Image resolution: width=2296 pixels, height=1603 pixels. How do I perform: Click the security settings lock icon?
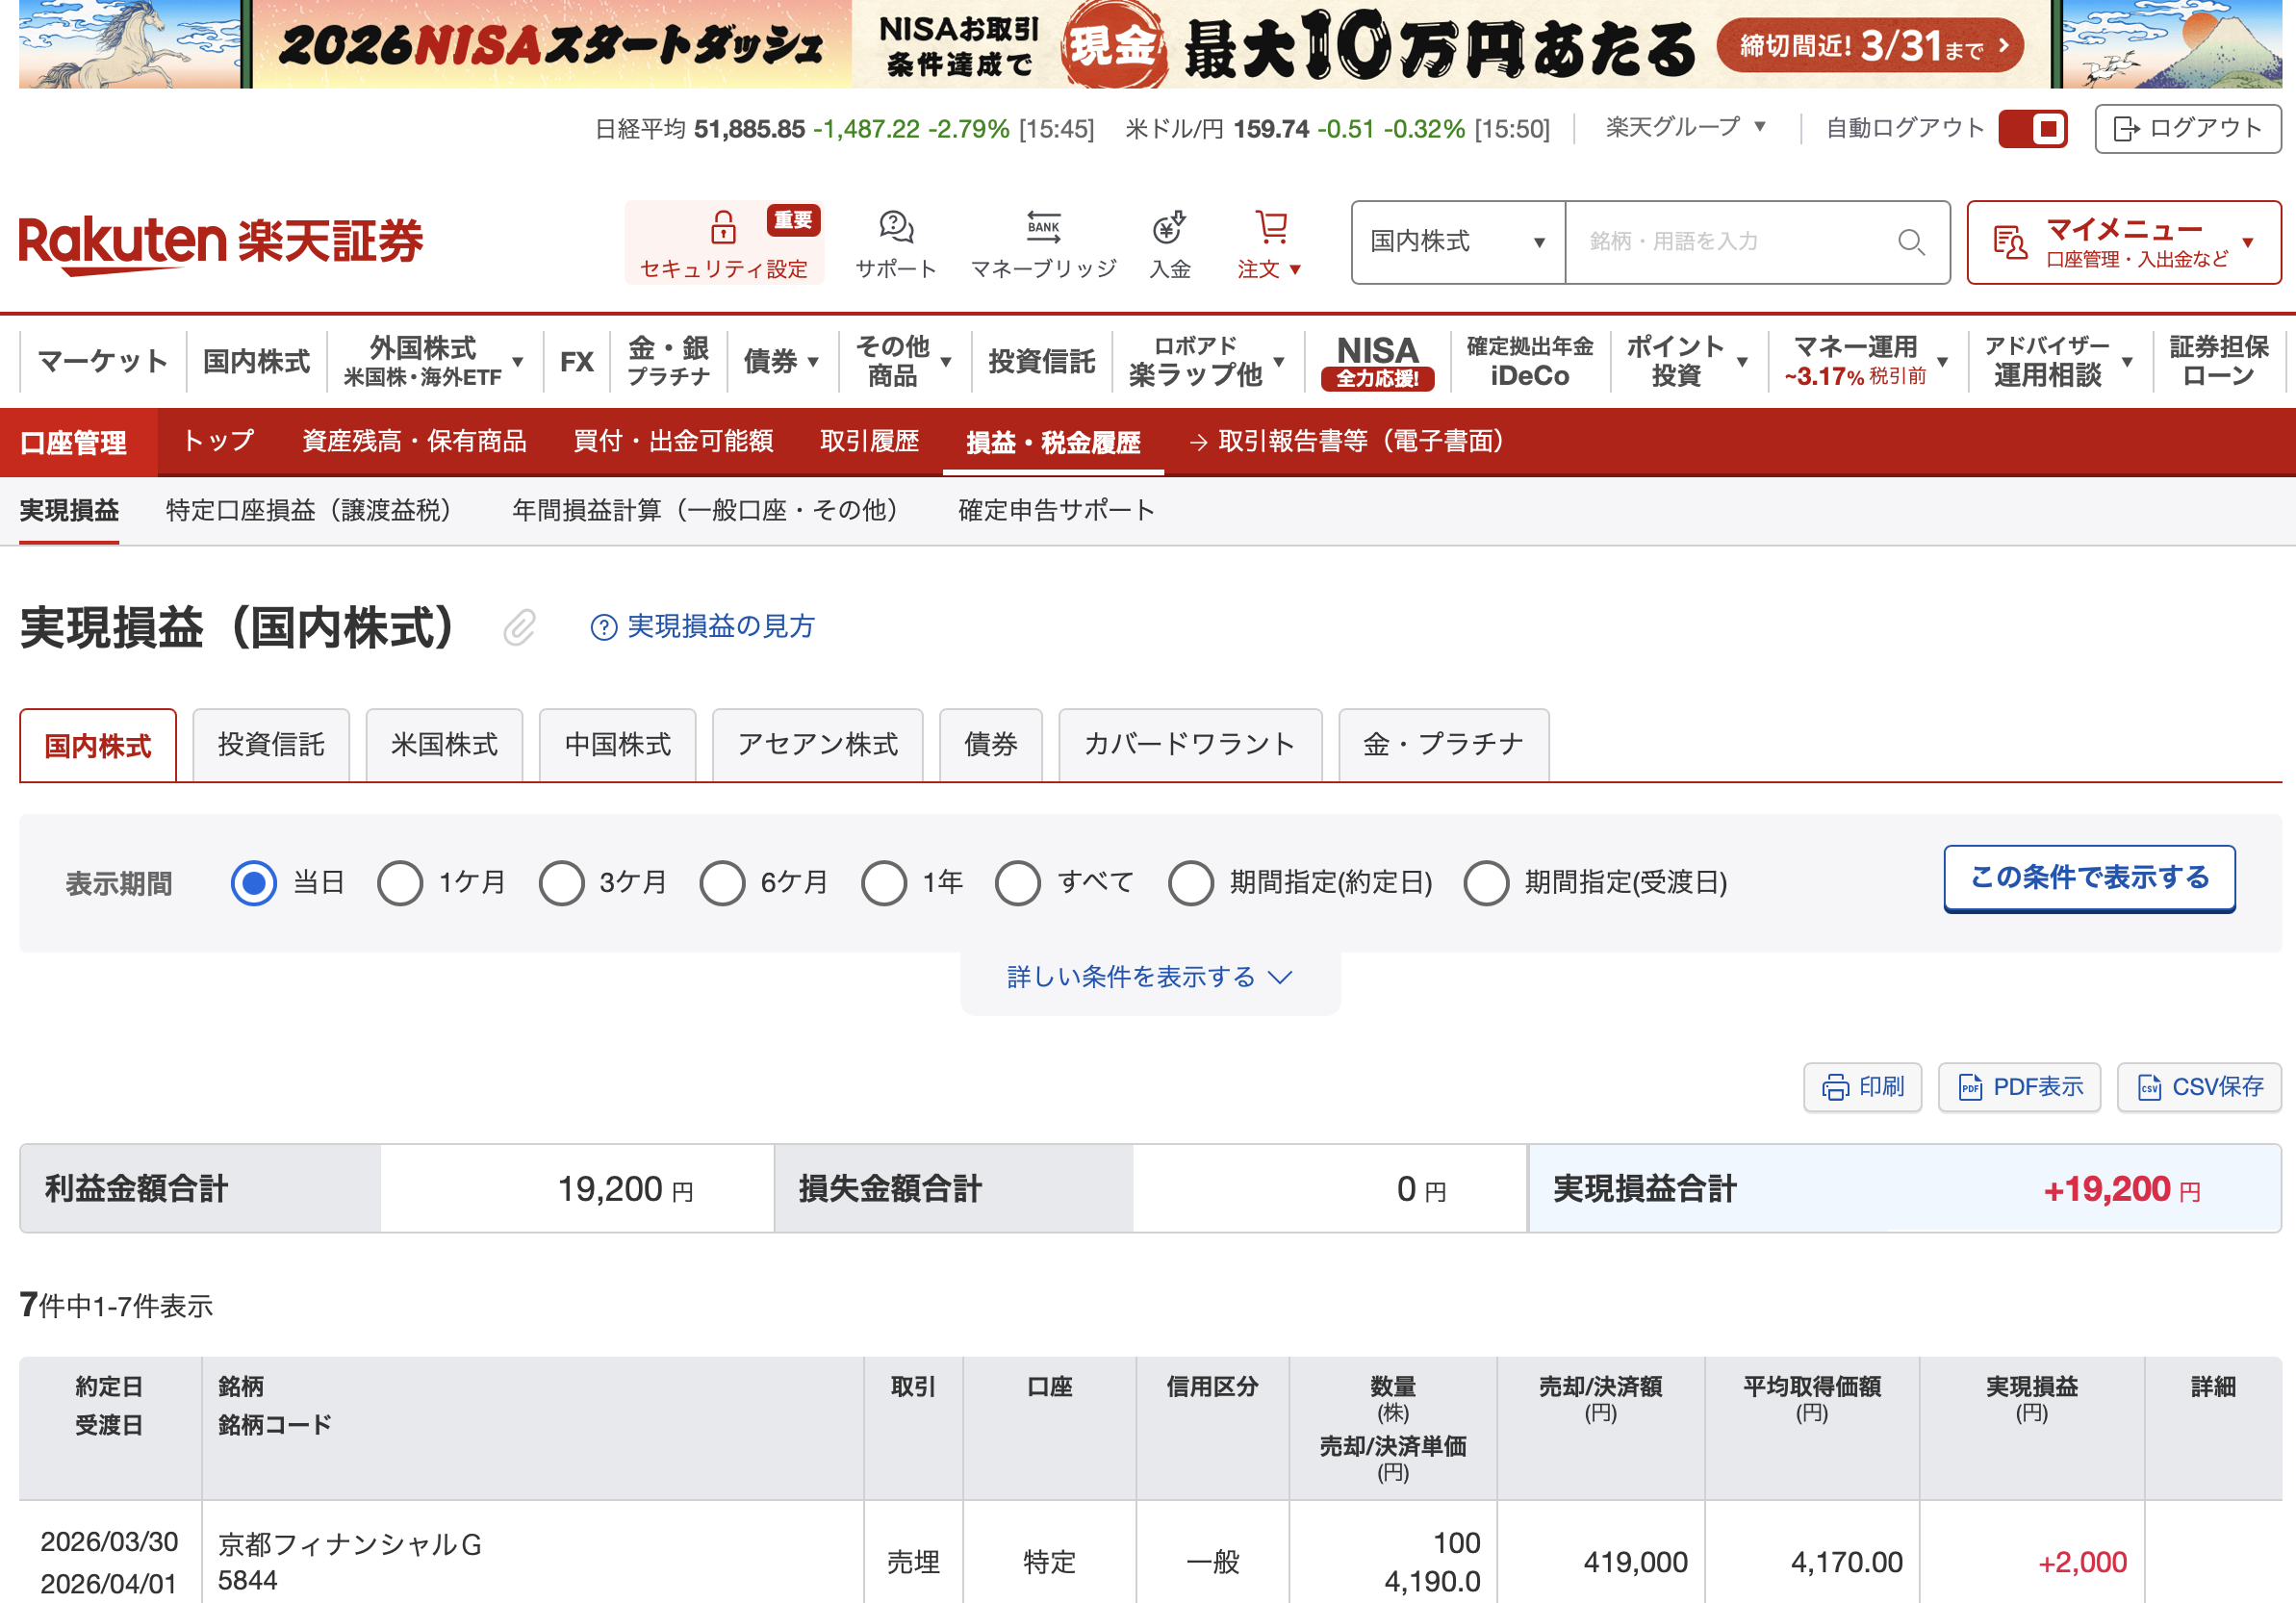(723, 227)
